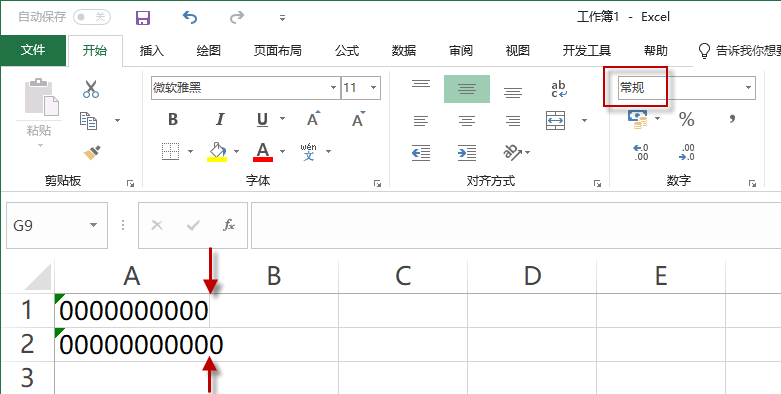This screenshot has height=394, width=781.
Task: Open the 绘图 Draw tab
Action: [x=208, y=50]
